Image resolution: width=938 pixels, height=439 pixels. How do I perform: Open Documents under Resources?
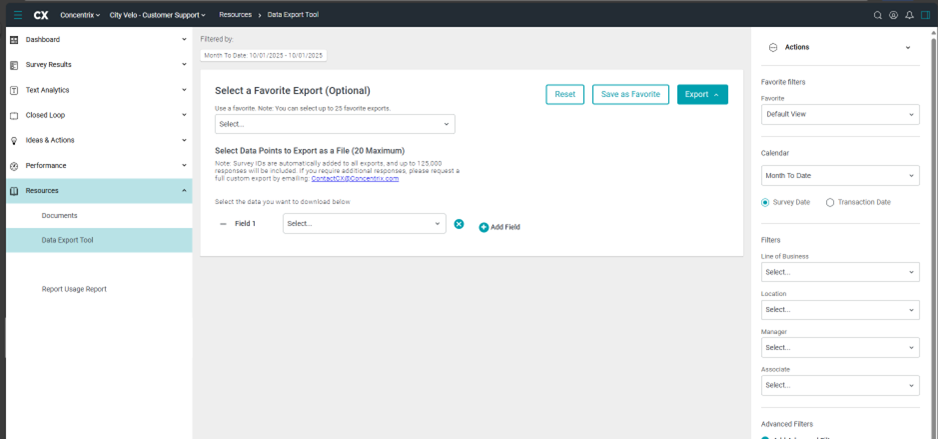[59, 215]
